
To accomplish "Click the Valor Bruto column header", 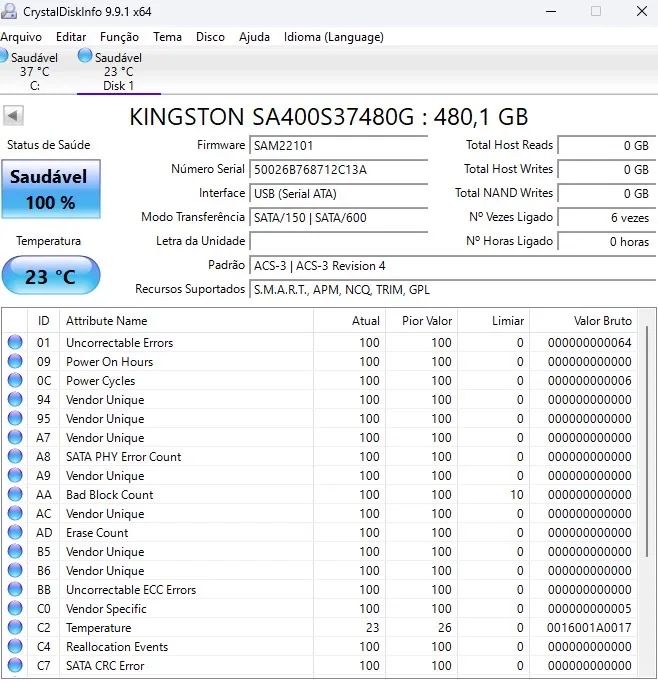I will point(583,321).
